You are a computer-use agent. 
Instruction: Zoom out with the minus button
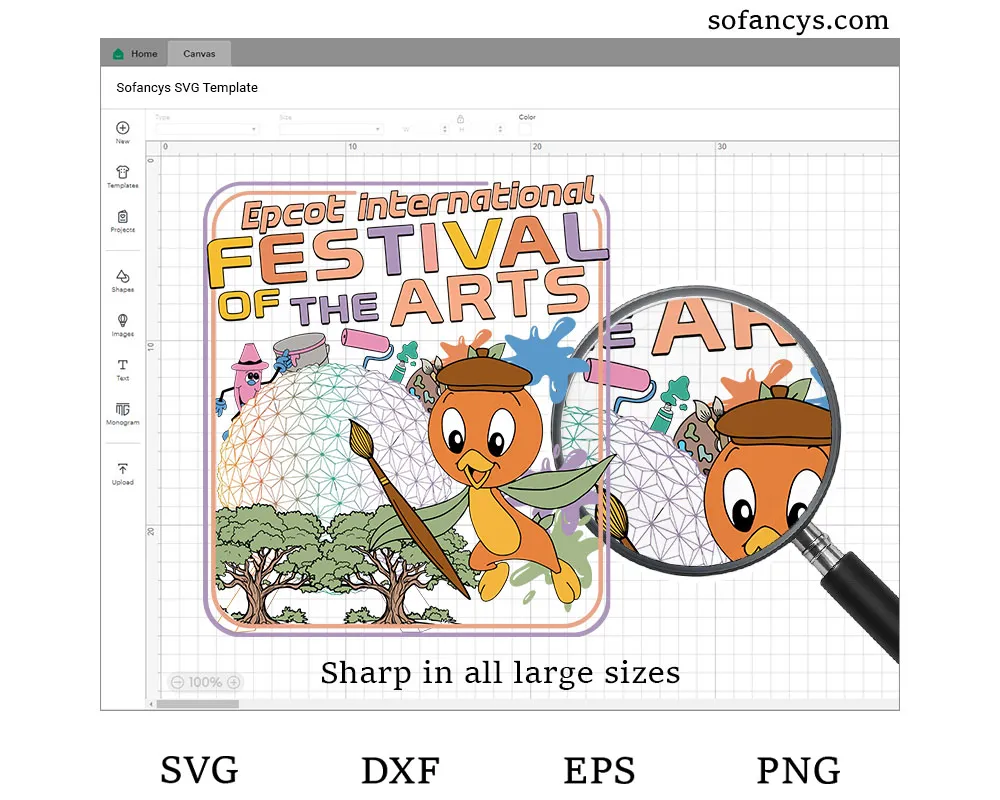click(x=177, y=682)
